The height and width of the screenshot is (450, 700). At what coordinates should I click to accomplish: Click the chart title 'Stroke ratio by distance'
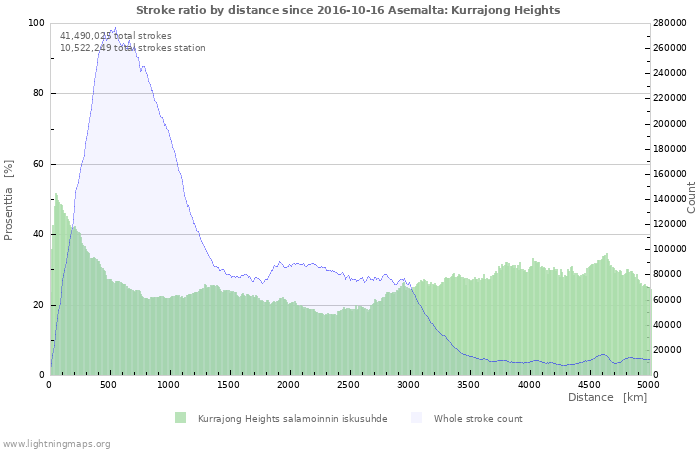(x=348, y=10)
